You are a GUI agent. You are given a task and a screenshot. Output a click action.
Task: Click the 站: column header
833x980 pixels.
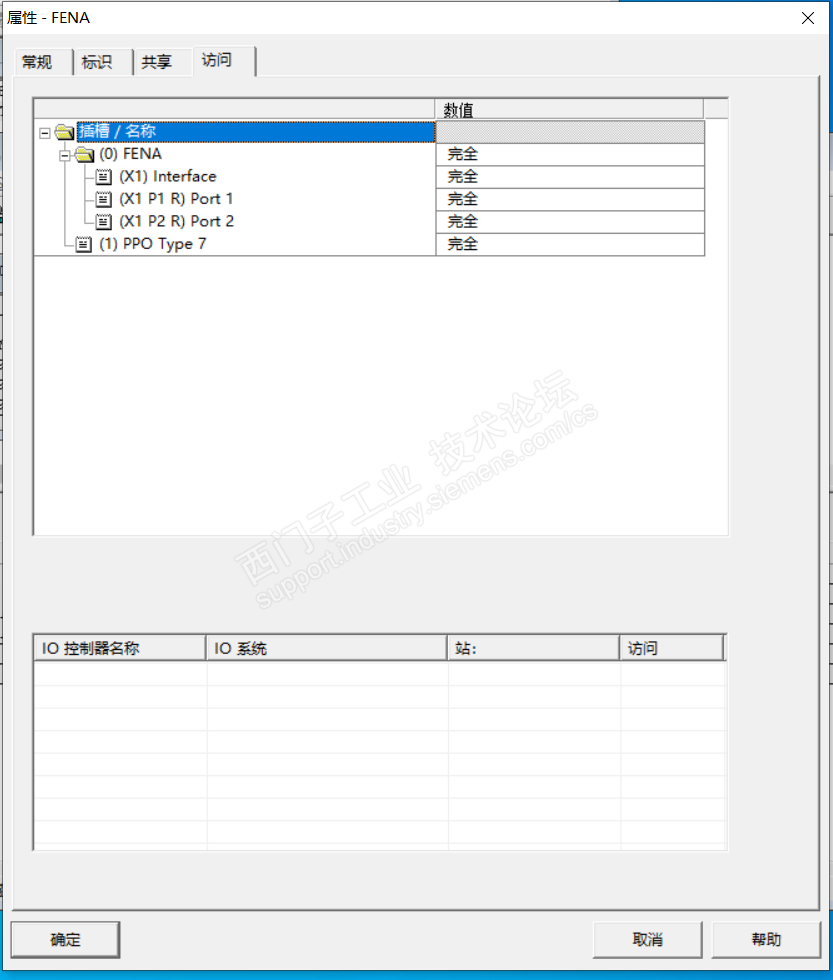(534, 648)
